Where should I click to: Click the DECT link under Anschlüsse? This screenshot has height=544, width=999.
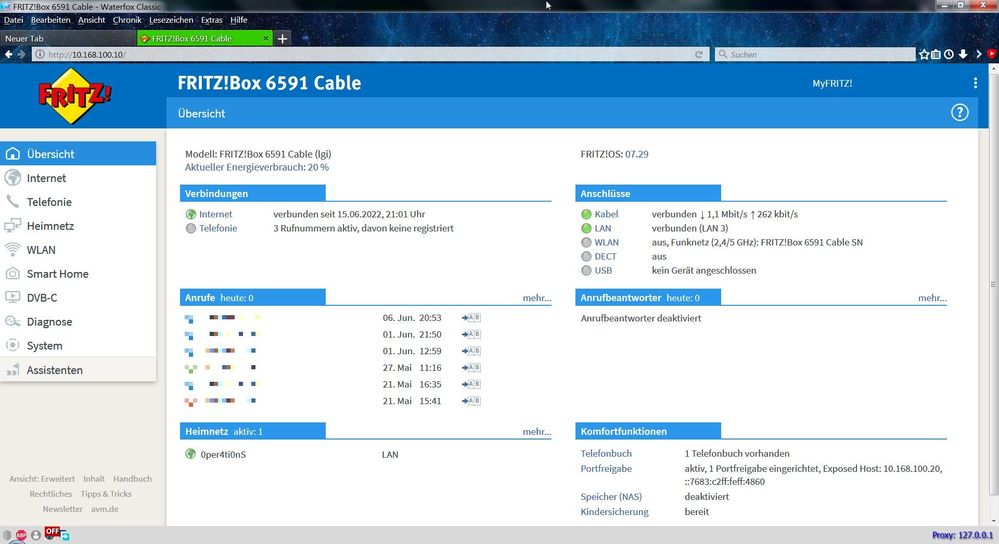[605, 256]
